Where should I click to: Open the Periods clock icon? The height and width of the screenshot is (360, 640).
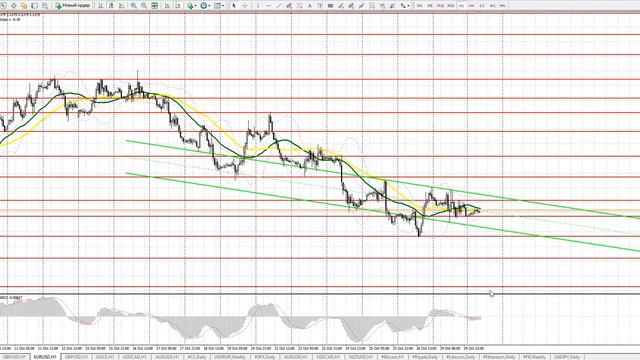tap(203, 6)
